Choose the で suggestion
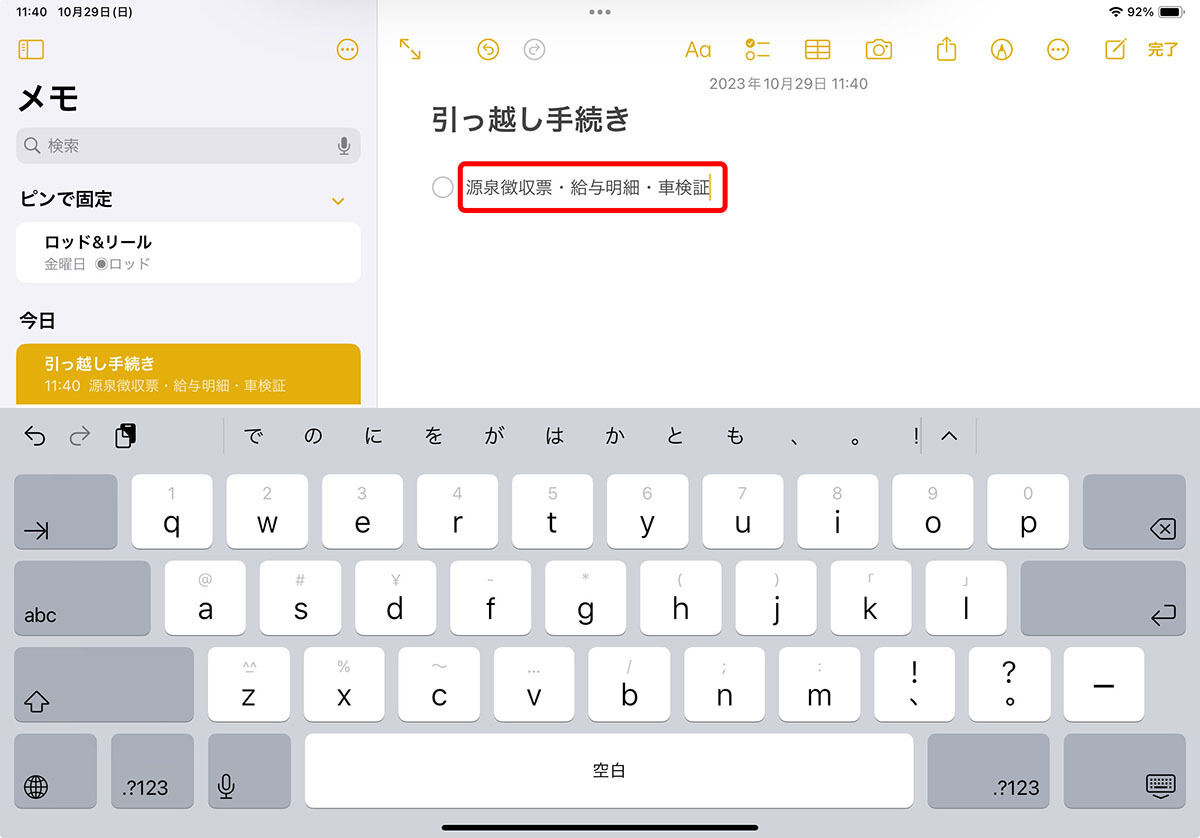 pyautogui.click(x=253, y=436)
